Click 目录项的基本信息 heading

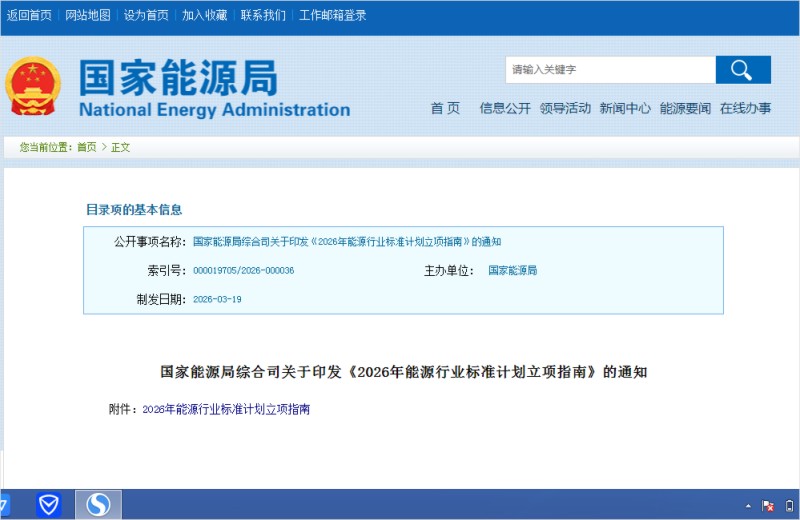tap(134, 210)
